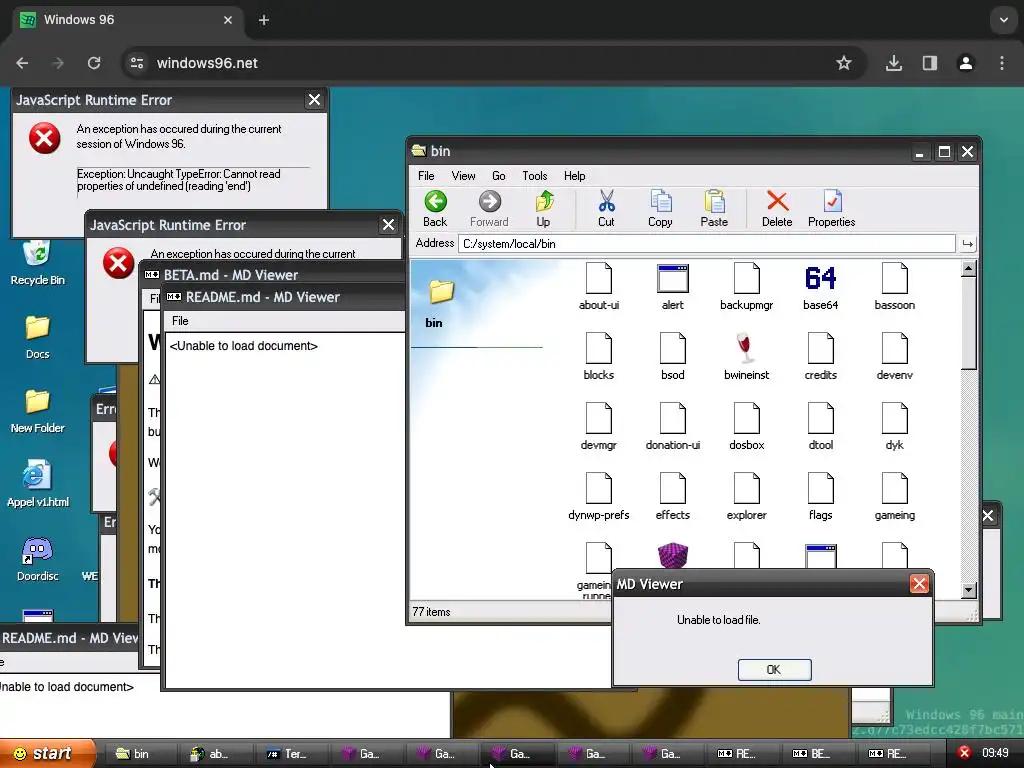This screenshot has height=768, width=1024.
Task: Open the Go menu in bin explorer
Action: click(x=498, y=176)
